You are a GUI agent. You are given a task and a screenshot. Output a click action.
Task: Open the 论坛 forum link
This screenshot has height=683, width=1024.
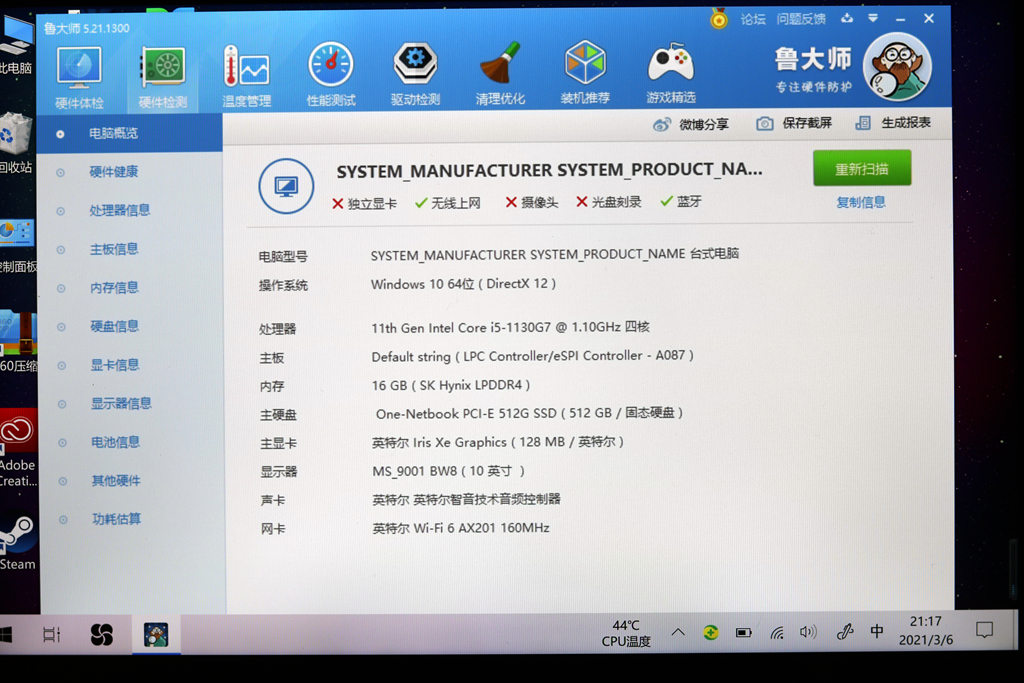click(753, 19)
